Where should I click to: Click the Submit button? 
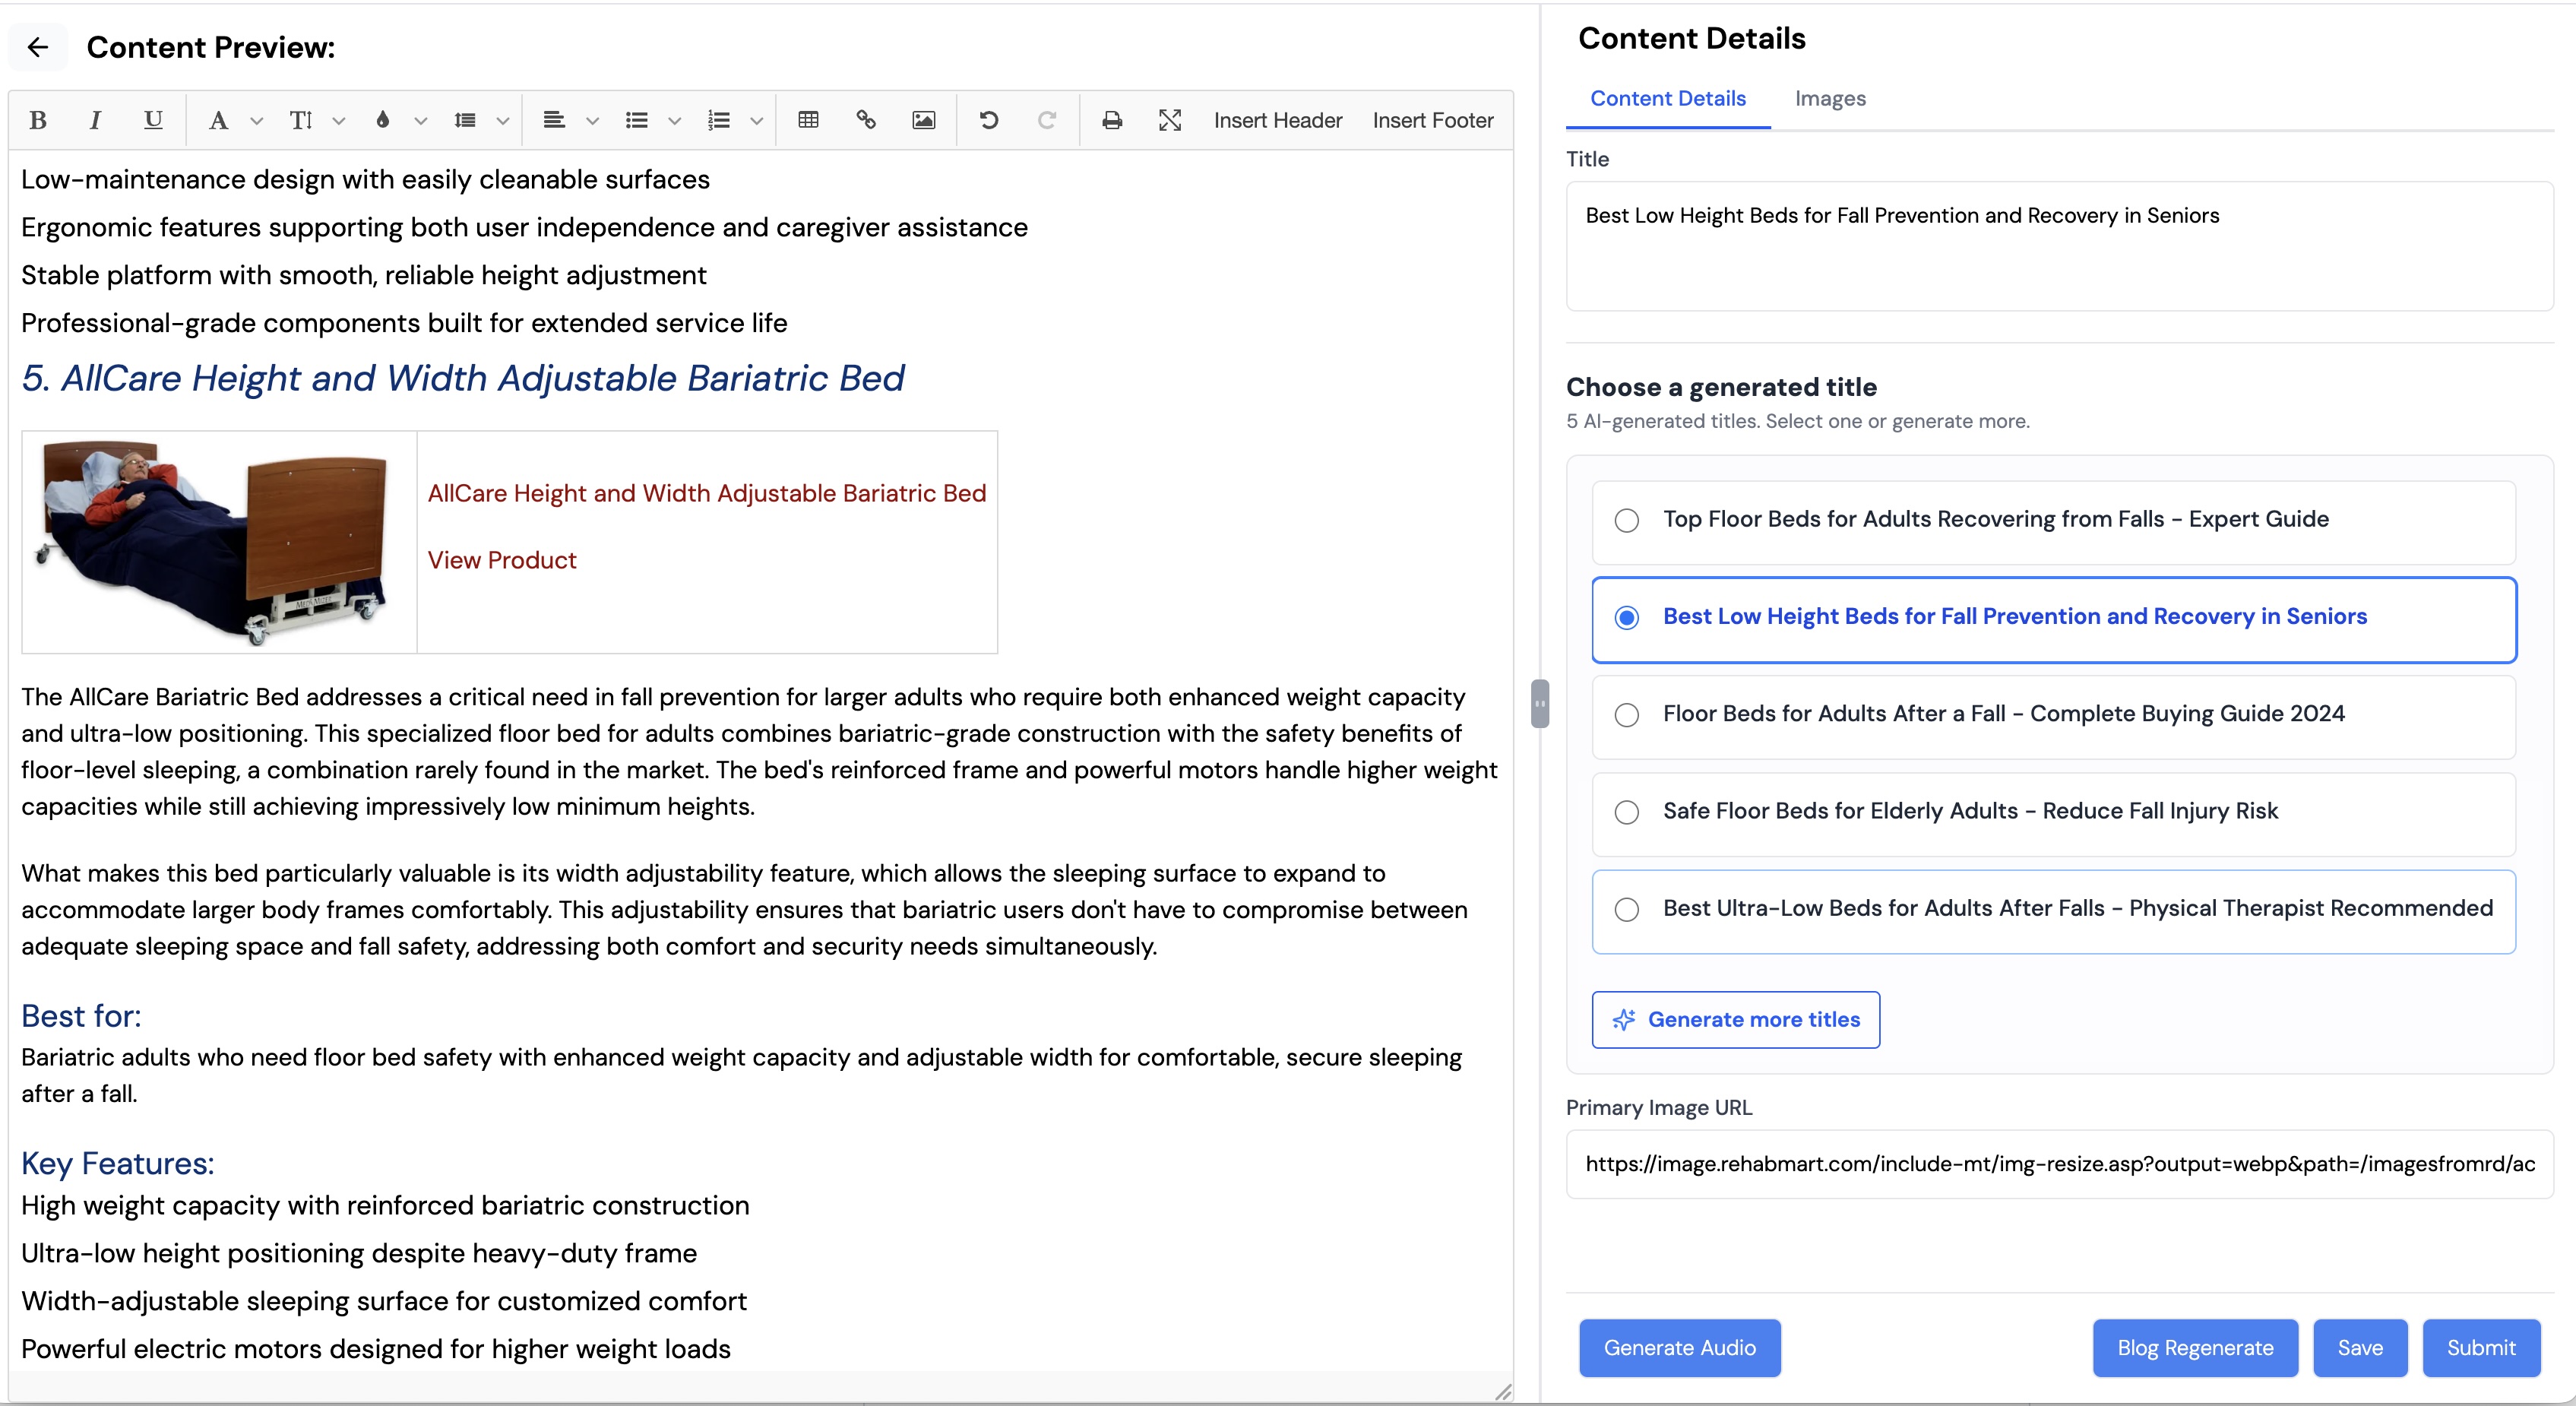(2481, 1348)
